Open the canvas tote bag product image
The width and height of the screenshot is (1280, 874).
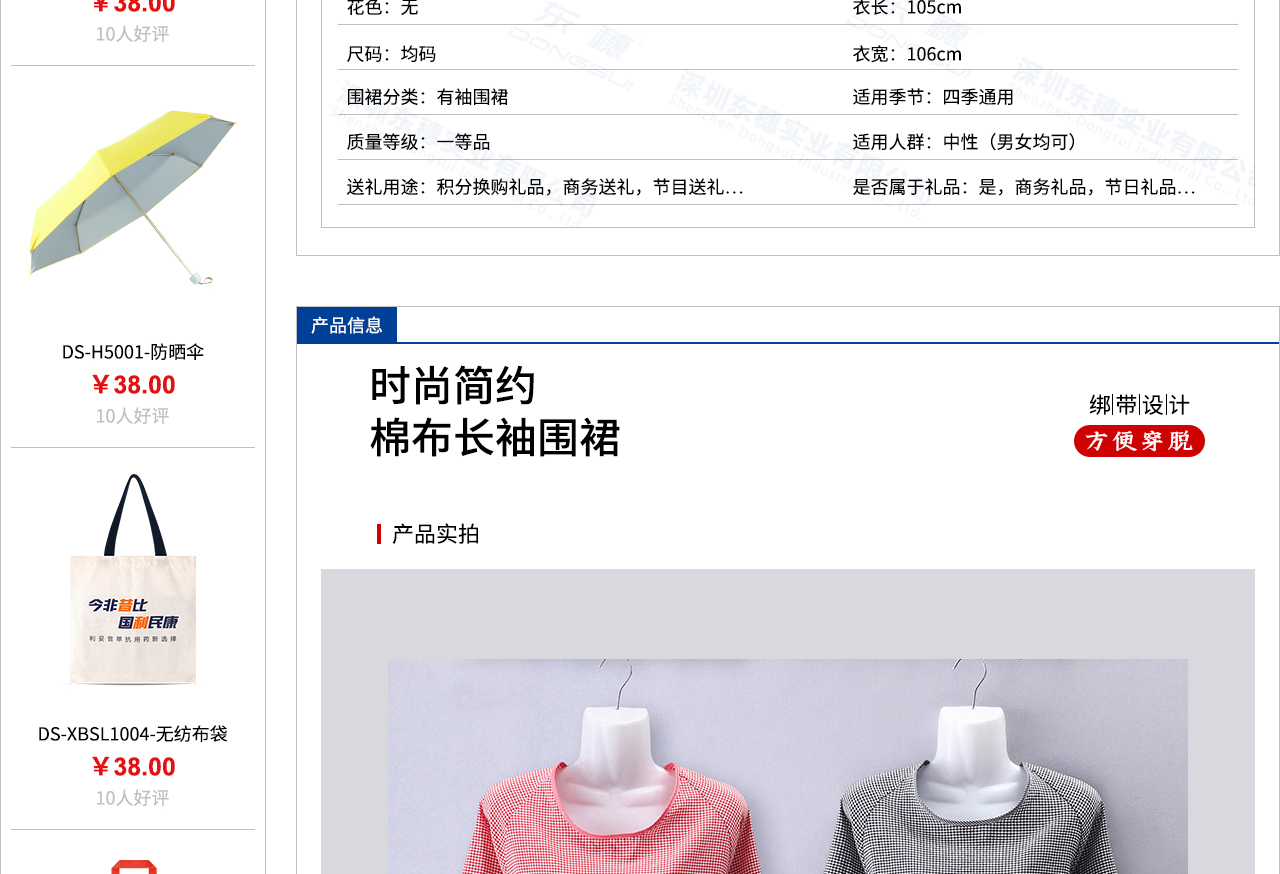[133, 580]
